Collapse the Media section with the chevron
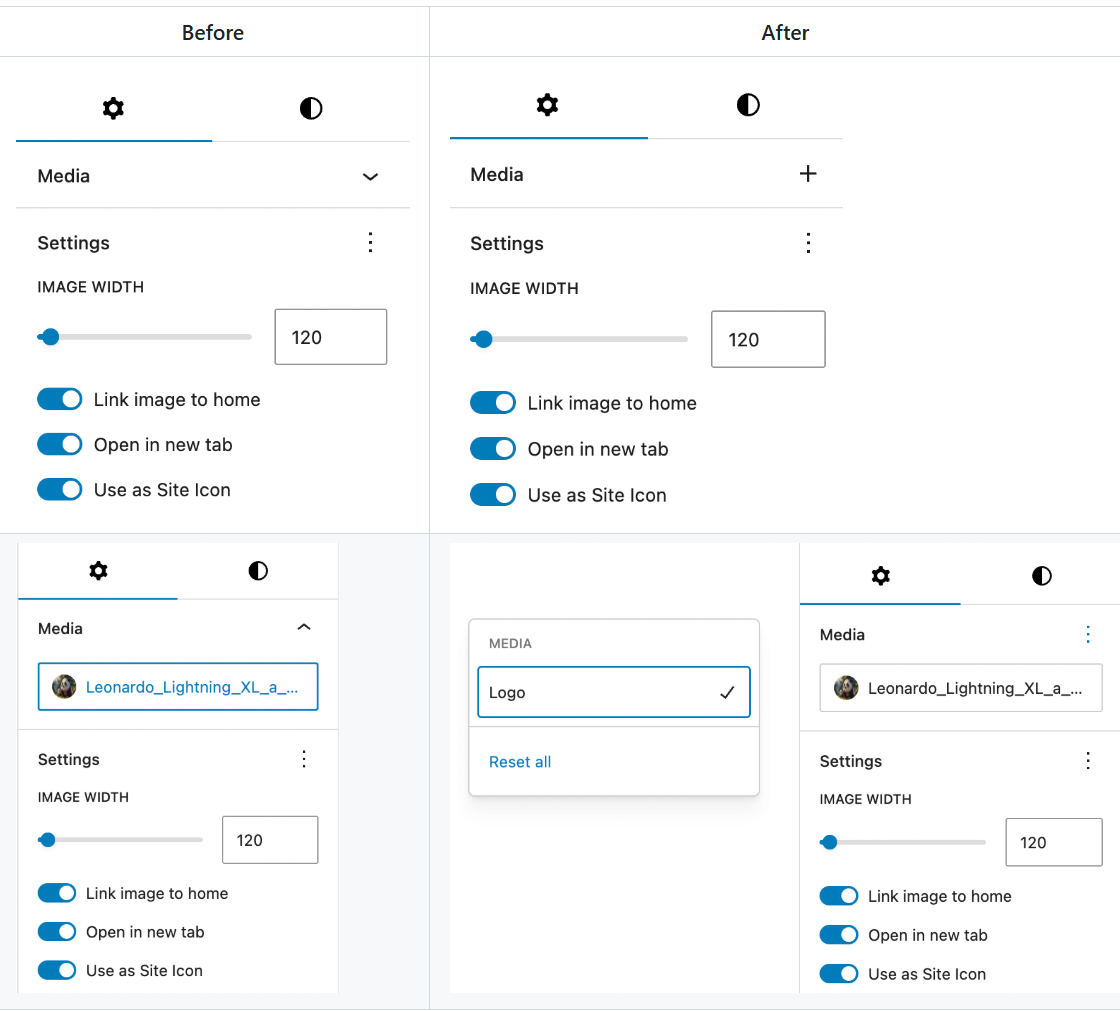 (x=304, y=627)
